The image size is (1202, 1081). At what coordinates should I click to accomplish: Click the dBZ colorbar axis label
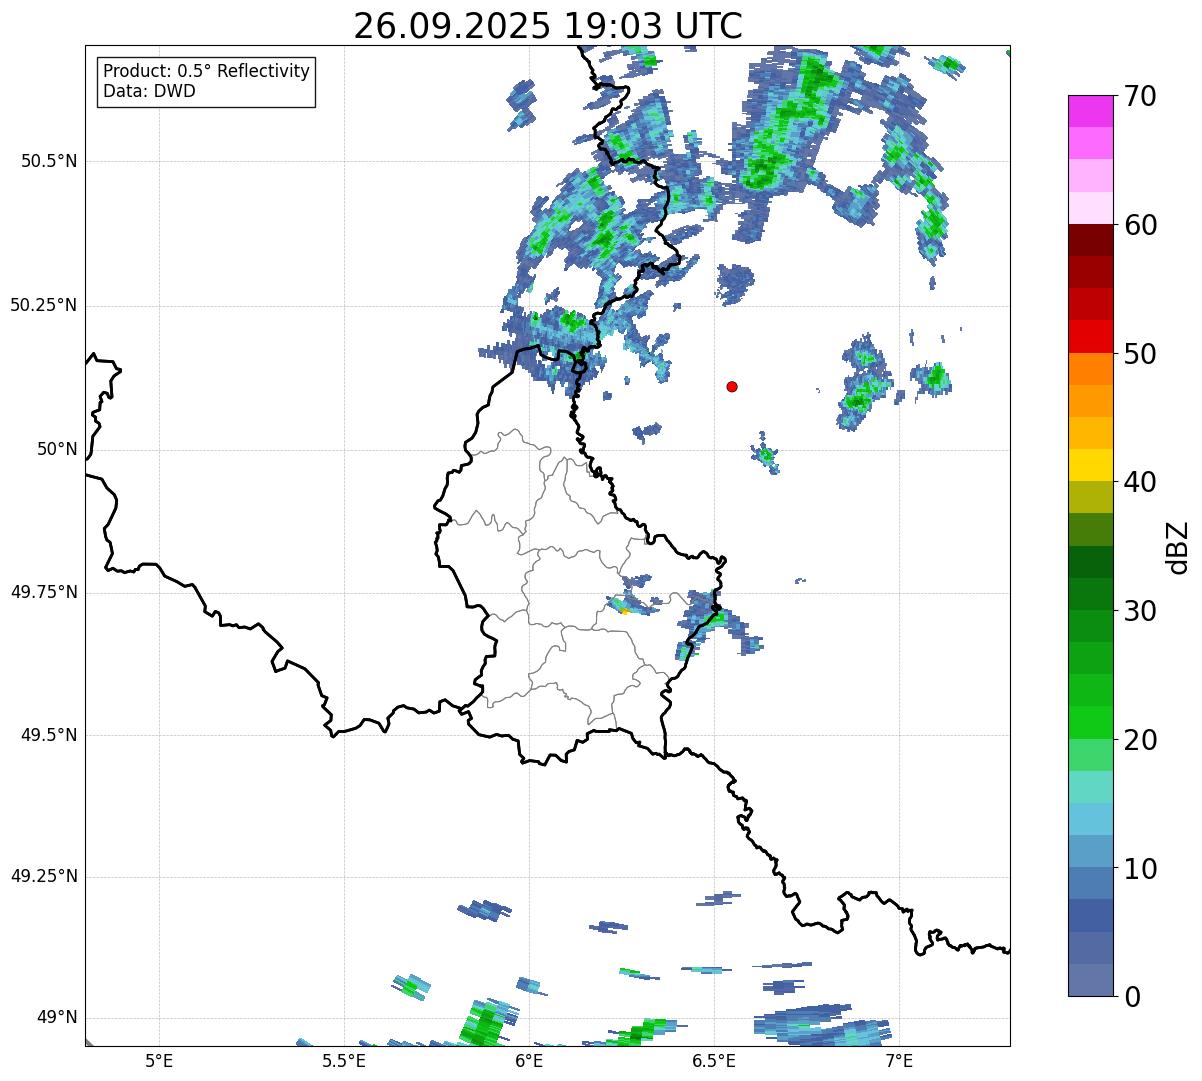click(x=1178, y=546)
